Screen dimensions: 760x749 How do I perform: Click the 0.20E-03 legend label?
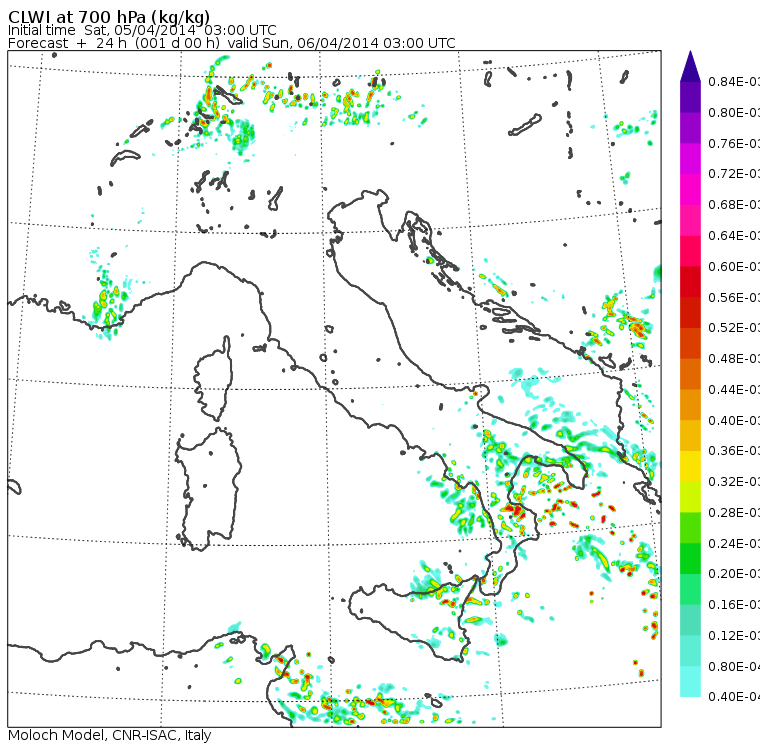pos(734,574)
